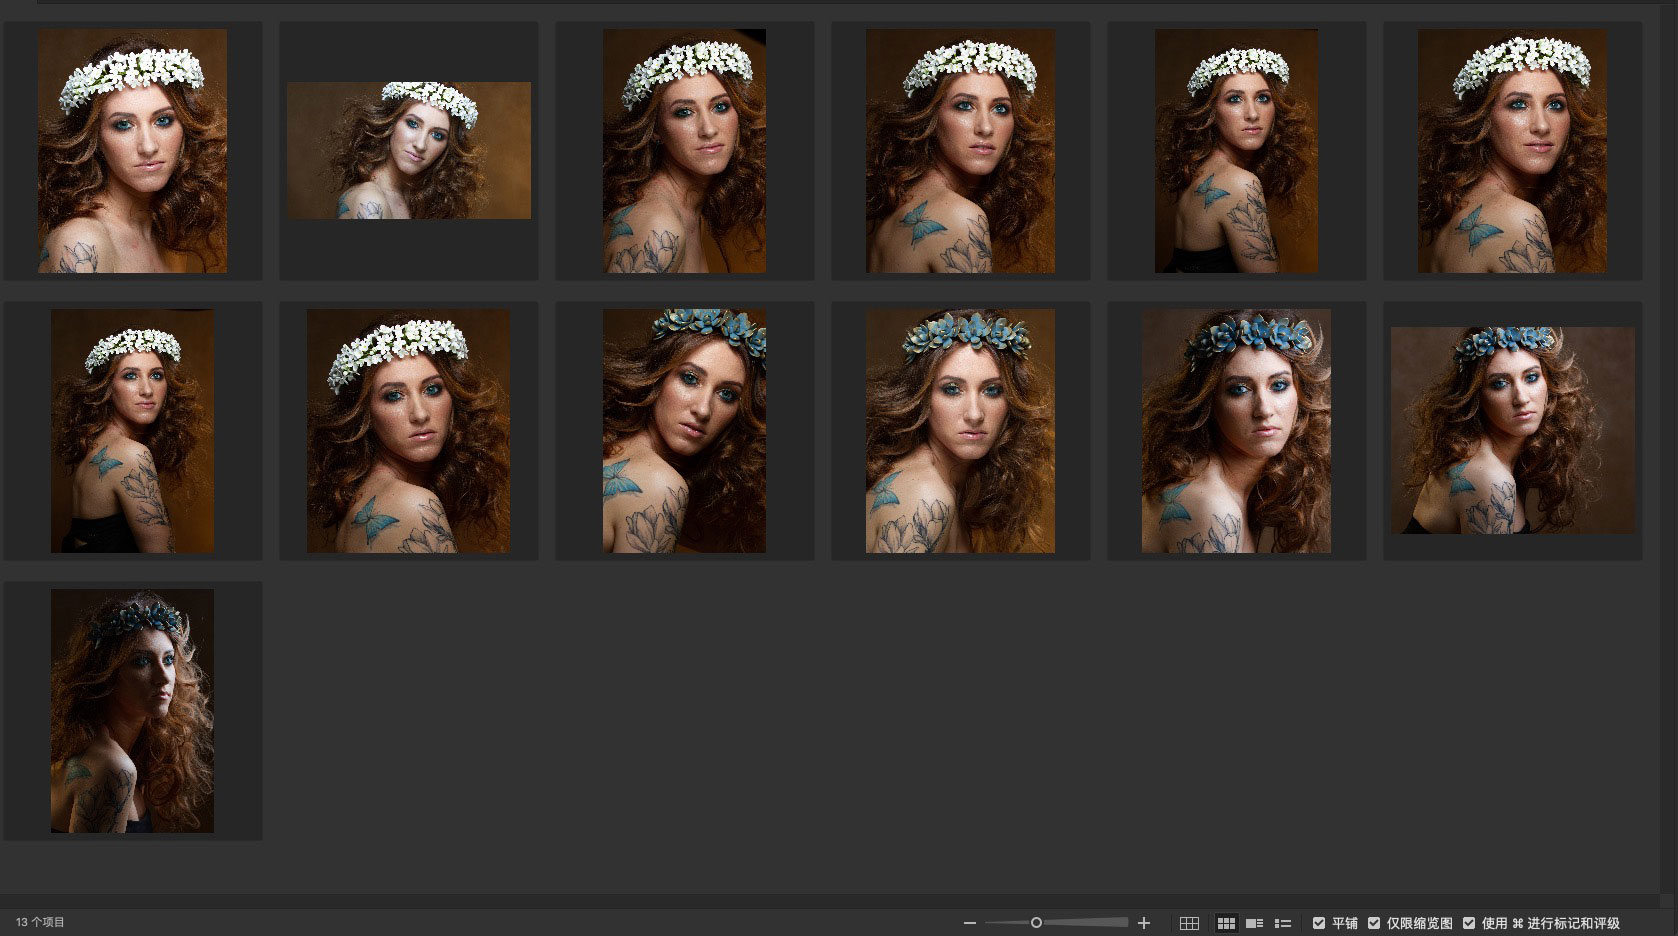Switch to the details view icon
The image size is (1678, 936).
(1254, 923)
